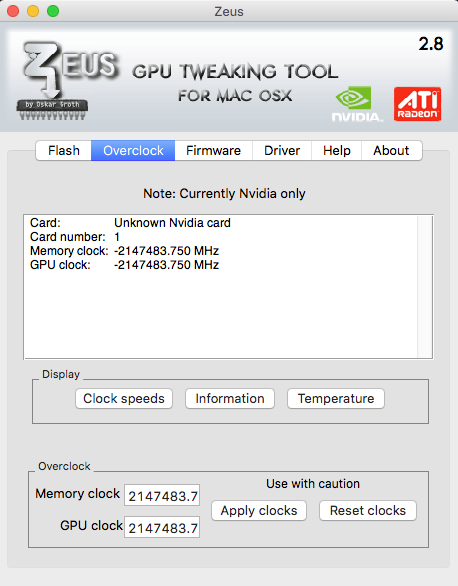Click the card info output scrollbar
Screen dimensions: 458x586
click(425, 287)
